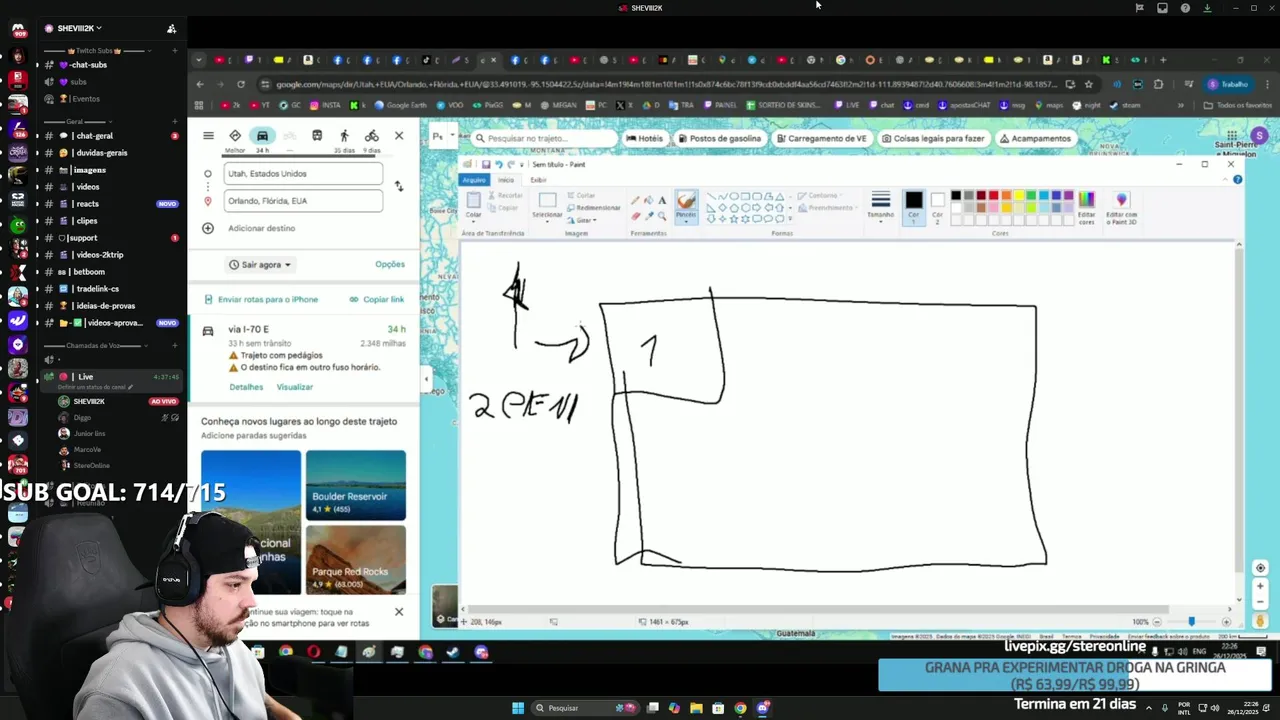Screen dimensions: 1280x720
Task: Pick the black palette swatch in Paint
Action: coord(955,196)
